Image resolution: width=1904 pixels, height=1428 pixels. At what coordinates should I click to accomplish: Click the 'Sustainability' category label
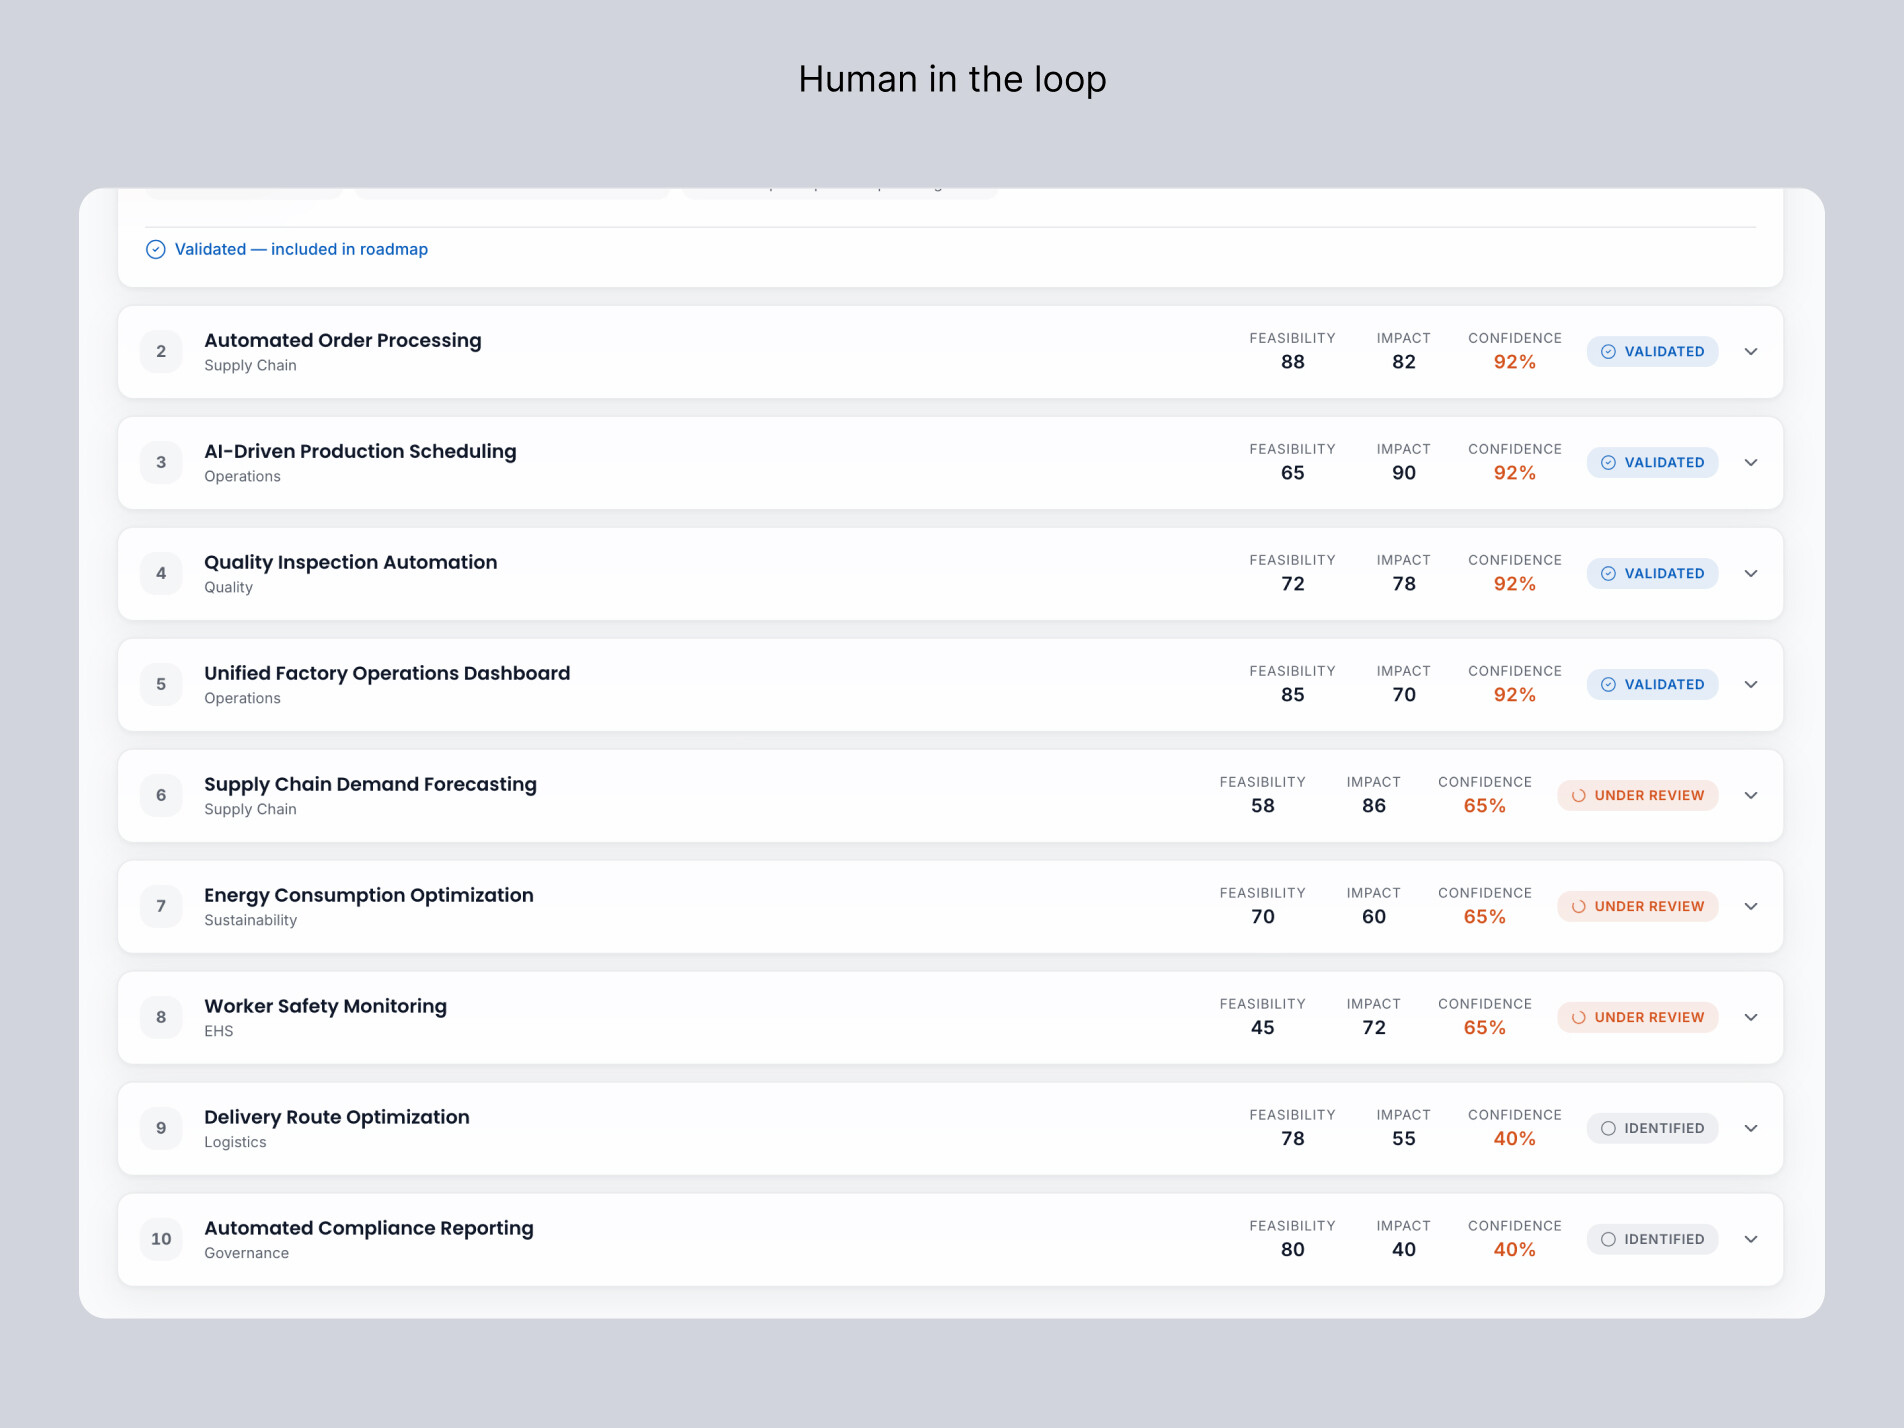[x=250, y=921]
